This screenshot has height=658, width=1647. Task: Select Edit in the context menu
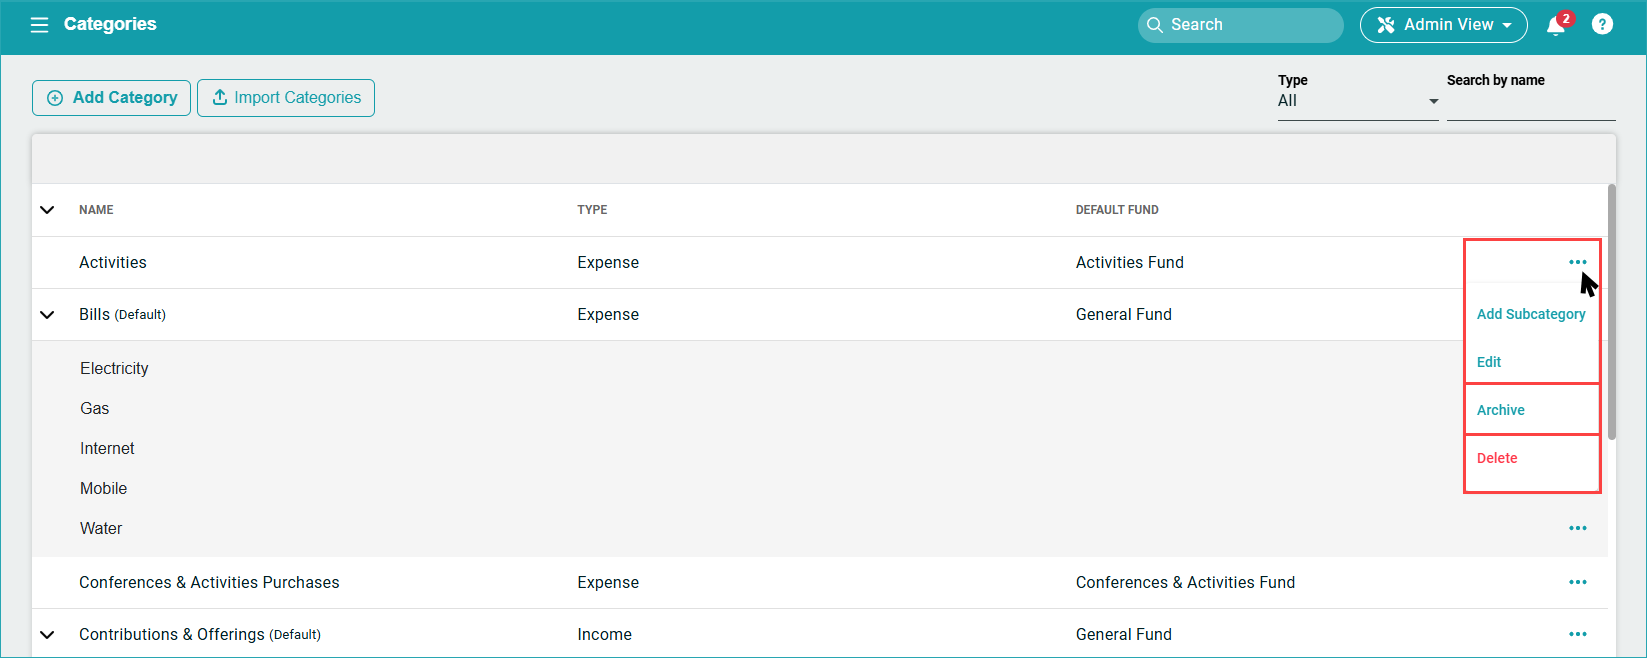(x=1489, y=362)
